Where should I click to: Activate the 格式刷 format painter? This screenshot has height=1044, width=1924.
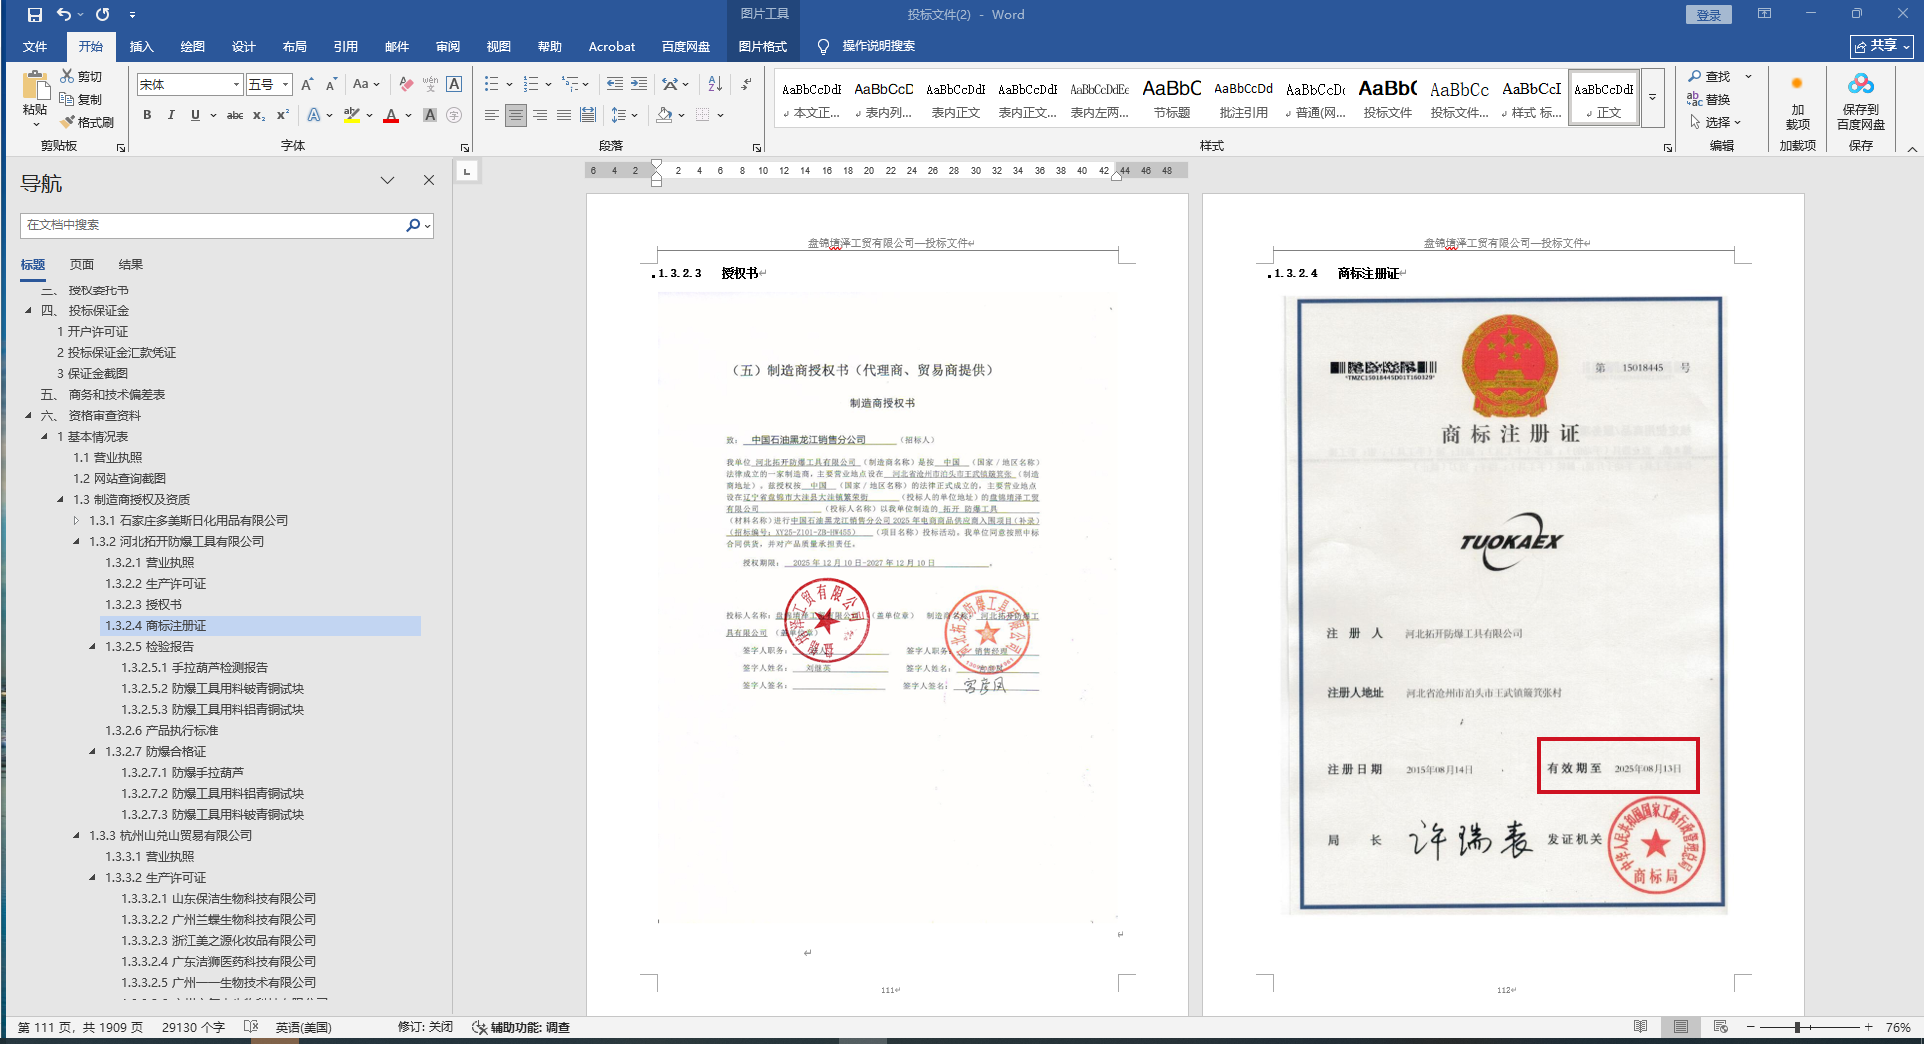point(87,122)
